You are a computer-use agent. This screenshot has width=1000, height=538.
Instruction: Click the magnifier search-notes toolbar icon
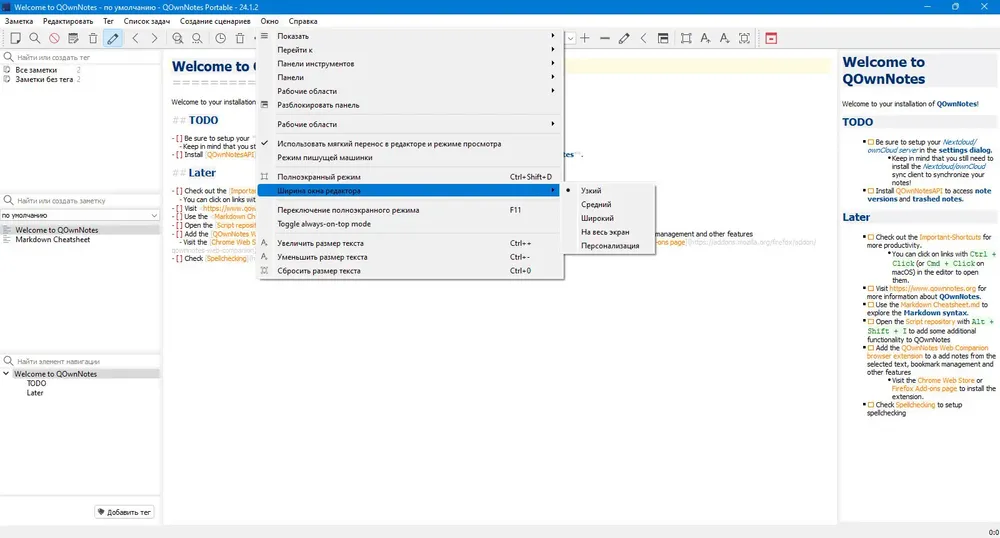34,38
